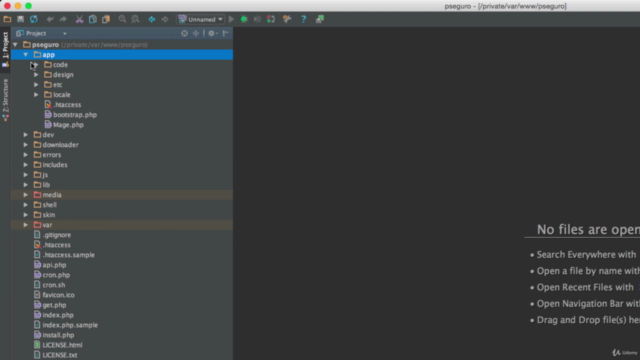Click the Run play icon
The width and height of the screenshot is (640, 360).
click(231, 19)
